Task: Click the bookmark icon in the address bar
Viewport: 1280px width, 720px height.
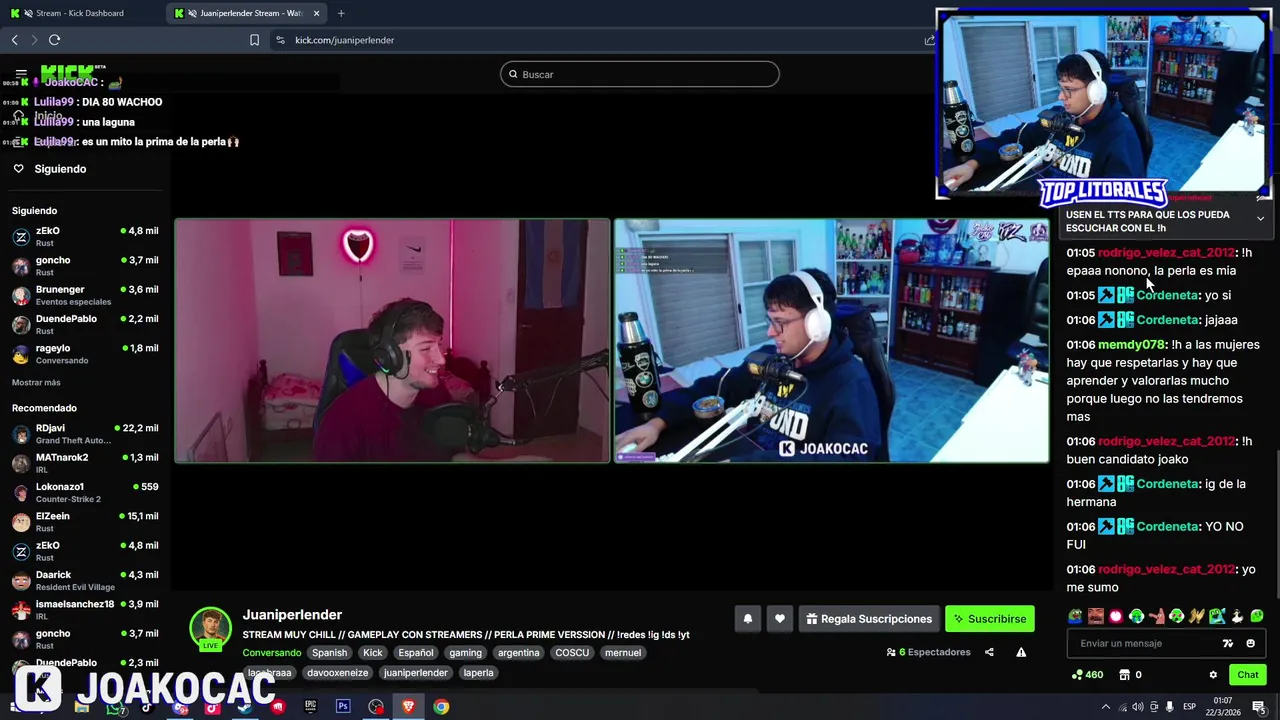Action: point(254,40)
